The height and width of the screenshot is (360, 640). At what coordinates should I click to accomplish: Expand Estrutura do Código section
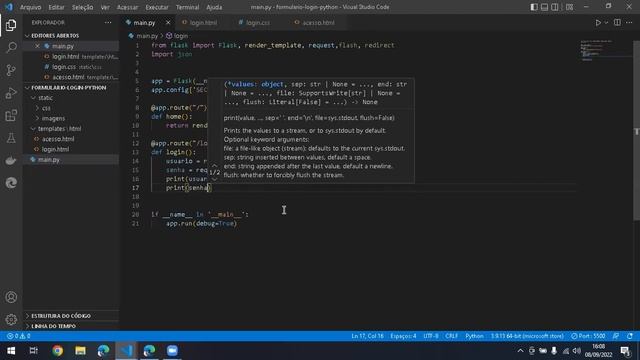point(71,316)
